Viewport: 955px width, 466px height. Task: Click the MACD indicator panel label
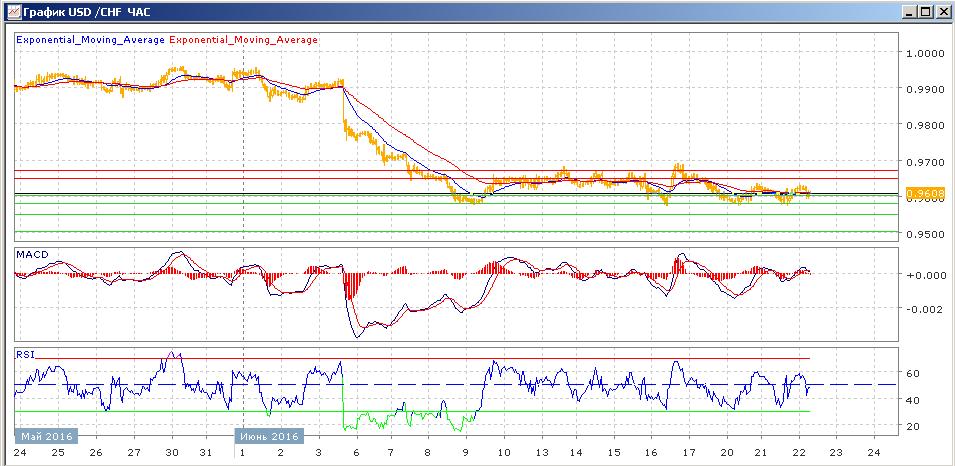point(32,255)
